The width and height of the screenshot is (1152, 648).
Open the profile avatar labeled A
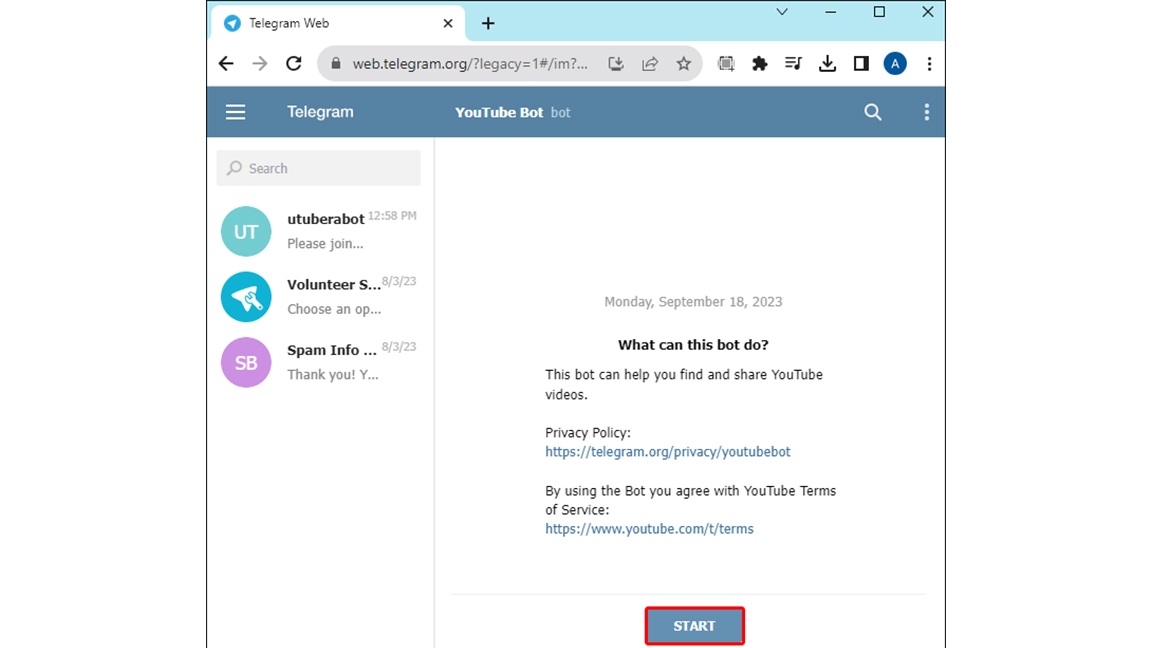(x=895, y=63)
